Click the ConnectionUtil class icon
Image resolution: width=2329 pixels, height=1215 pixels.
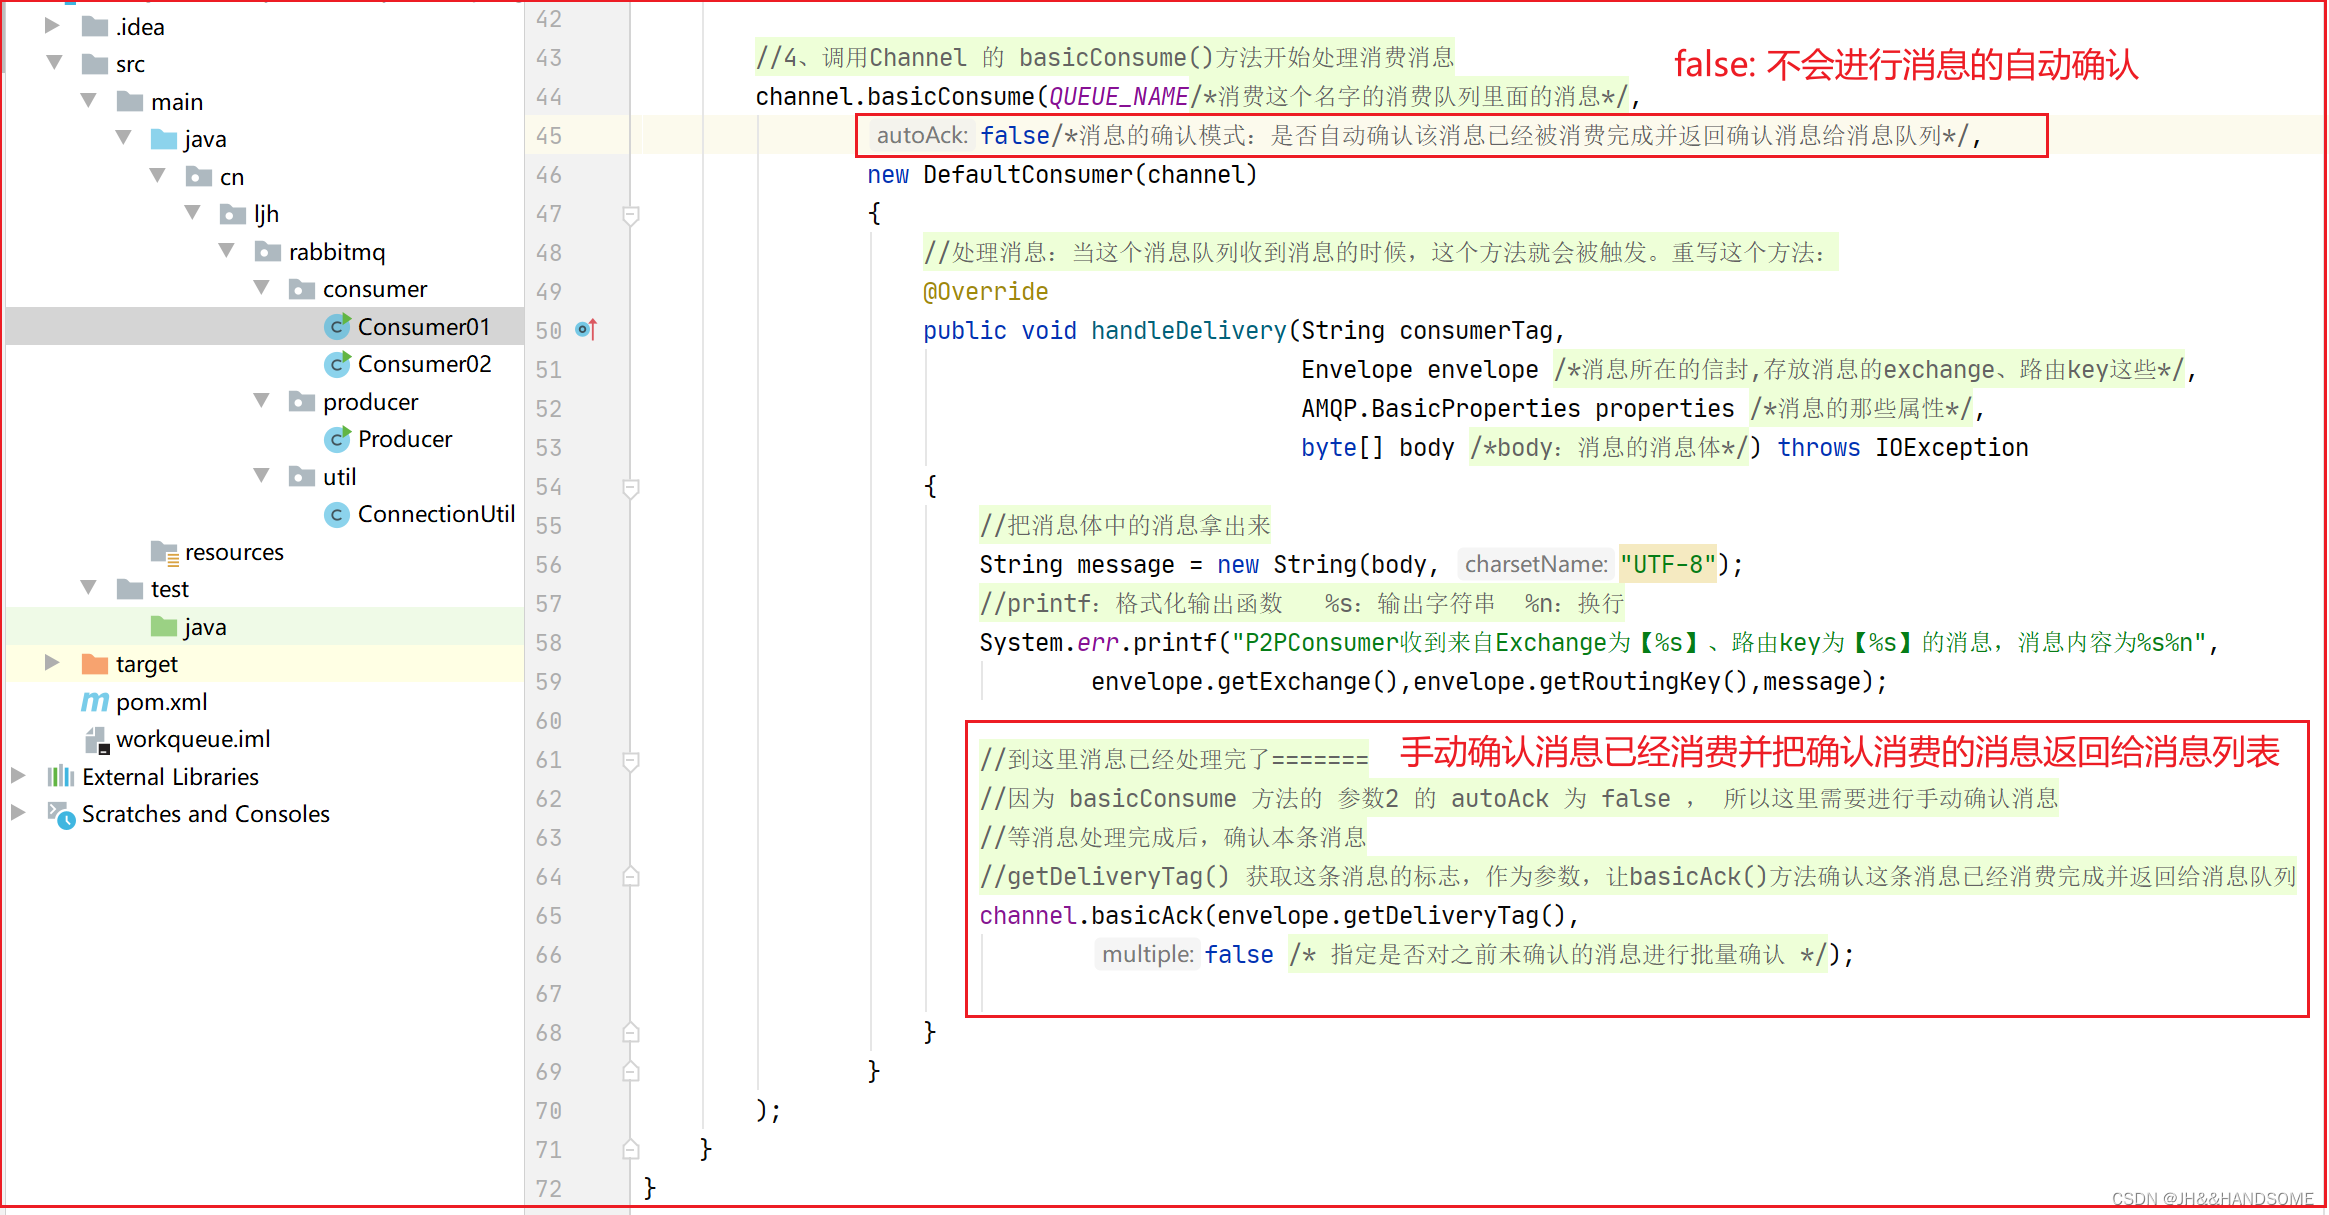[x=337, y=514]
